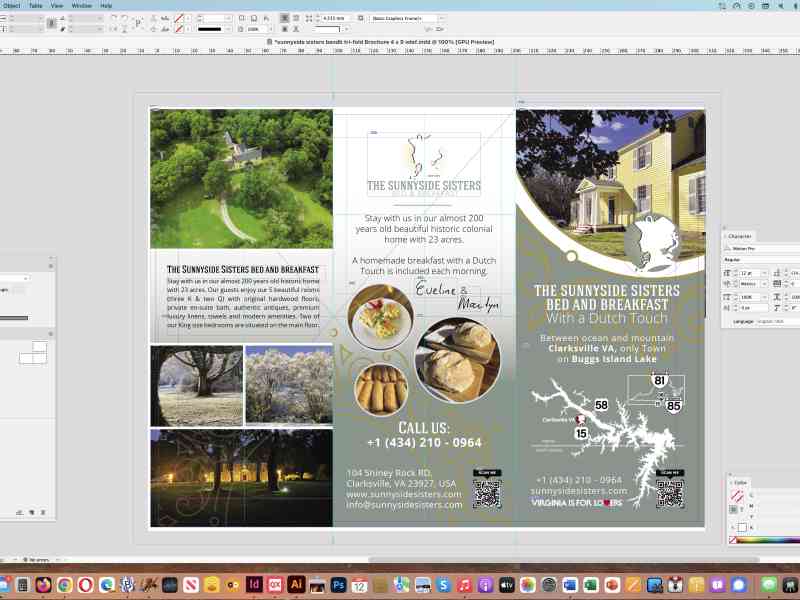Open the Regular font style dropdown
The width and height of the screenshot is (800, 600).
[762, 260]
